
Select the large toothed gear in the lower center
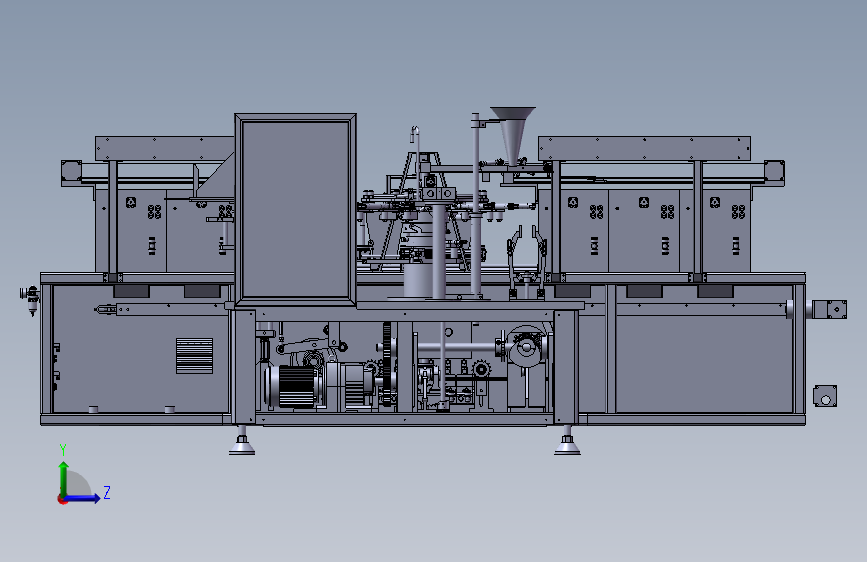click(388, 363)
